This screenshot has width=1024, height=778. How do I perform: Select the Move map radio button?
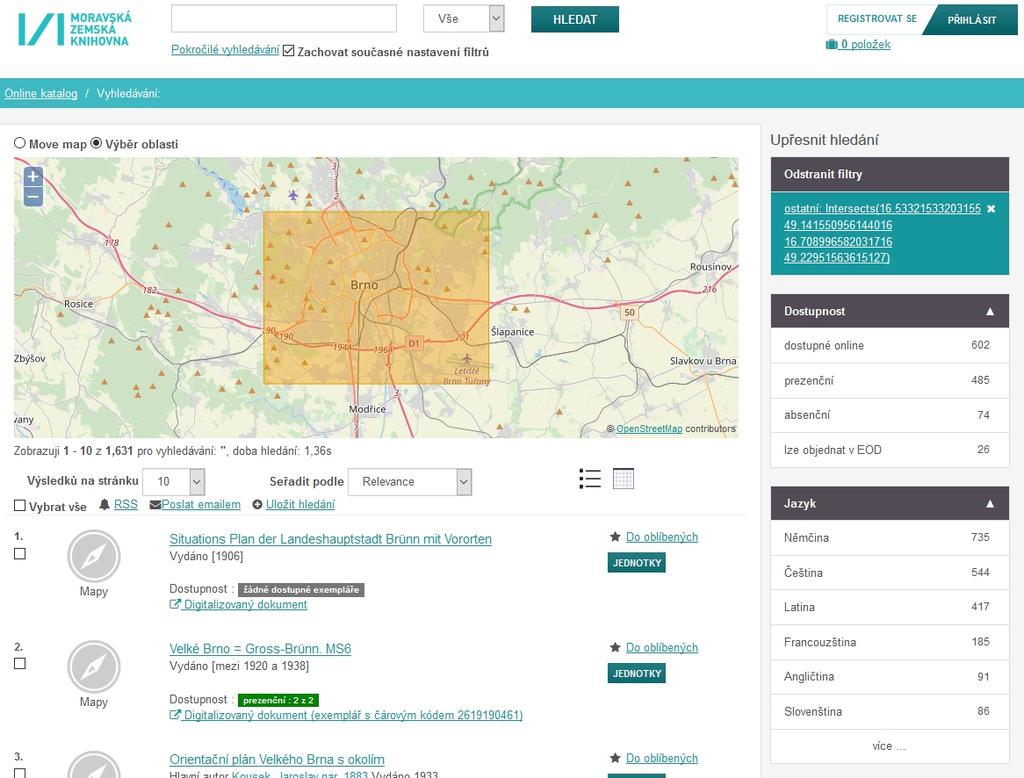coord(20,143)
